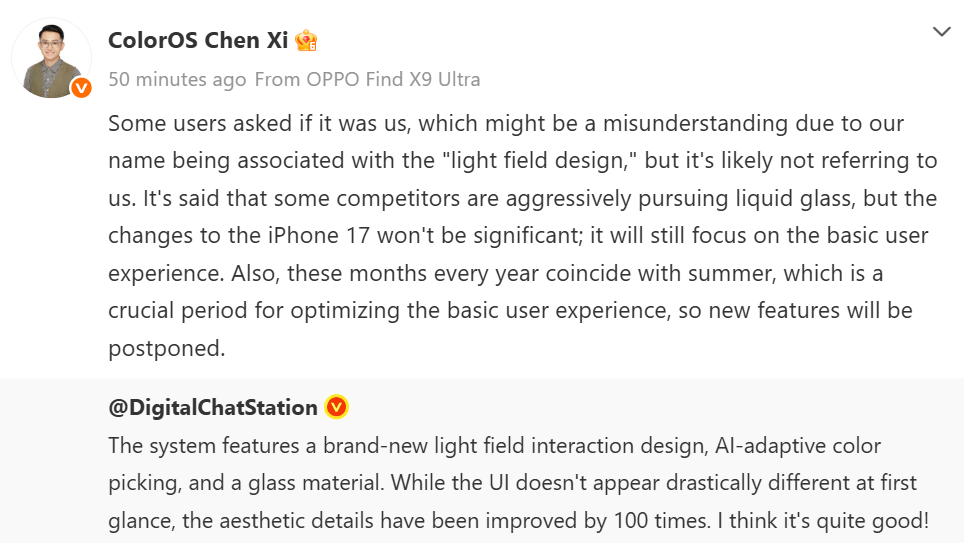Image resolution: width=964 pixels, height=543 pixels.
Task: Open the "50 minutes ago" timestamp link
Action: [x=177, y=79]
